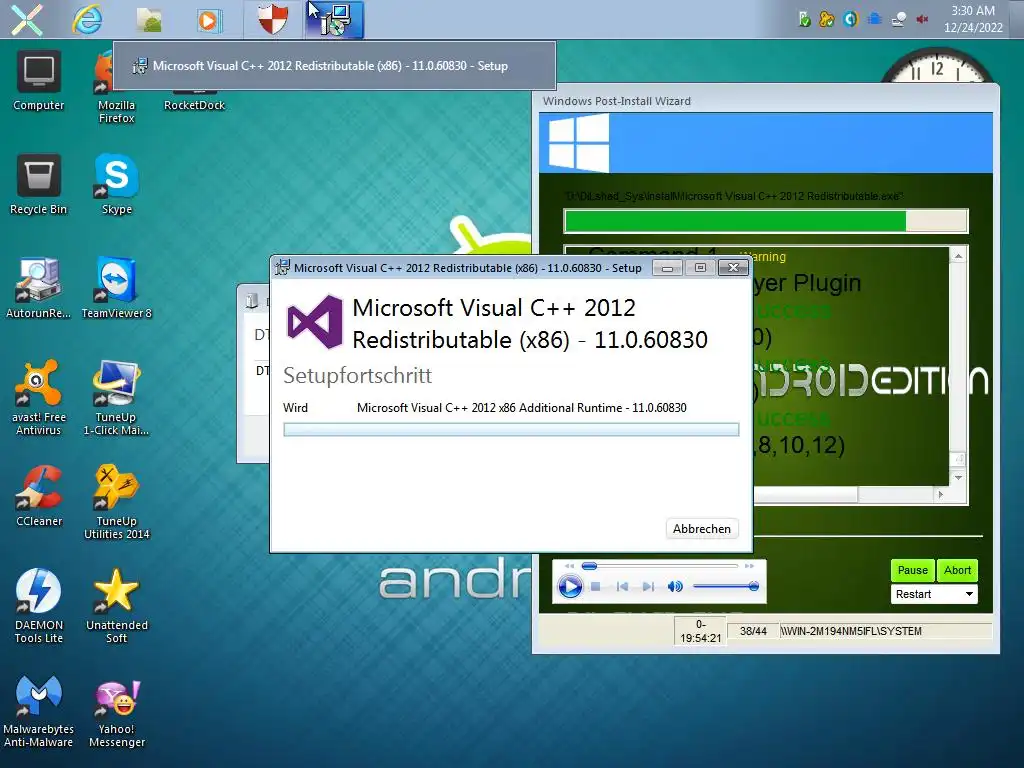Click Abbrechen to cancel the setup
1024x768 pixels.
coord(702,528)
